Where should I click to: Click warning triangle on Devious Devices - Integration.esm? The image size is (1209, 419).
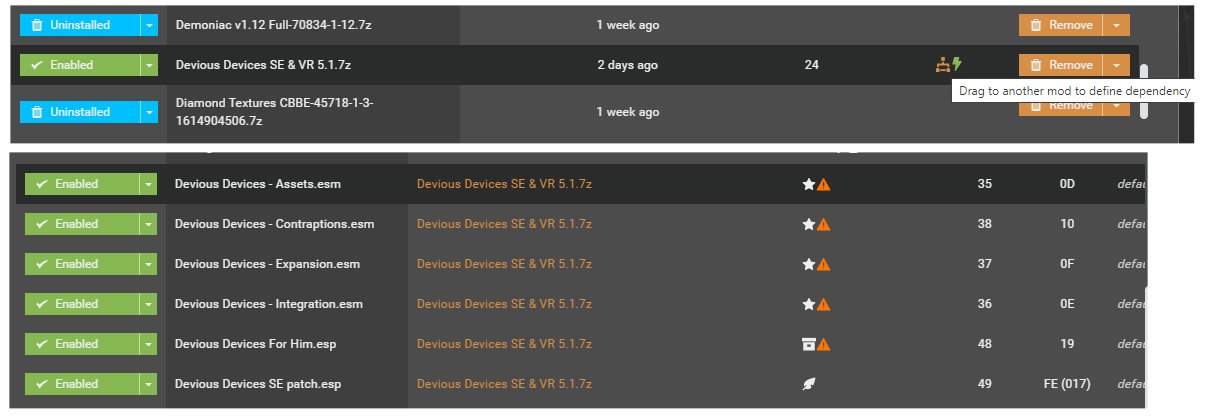[824, 305]
